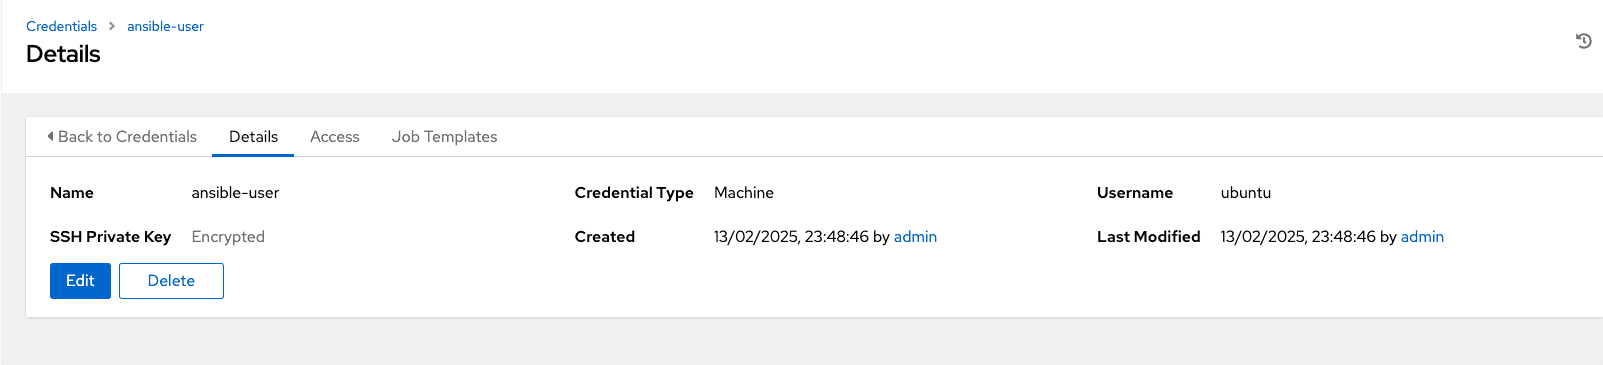Select the ansible-user name value
The image size is (1603, 365).
pos(235,193)
